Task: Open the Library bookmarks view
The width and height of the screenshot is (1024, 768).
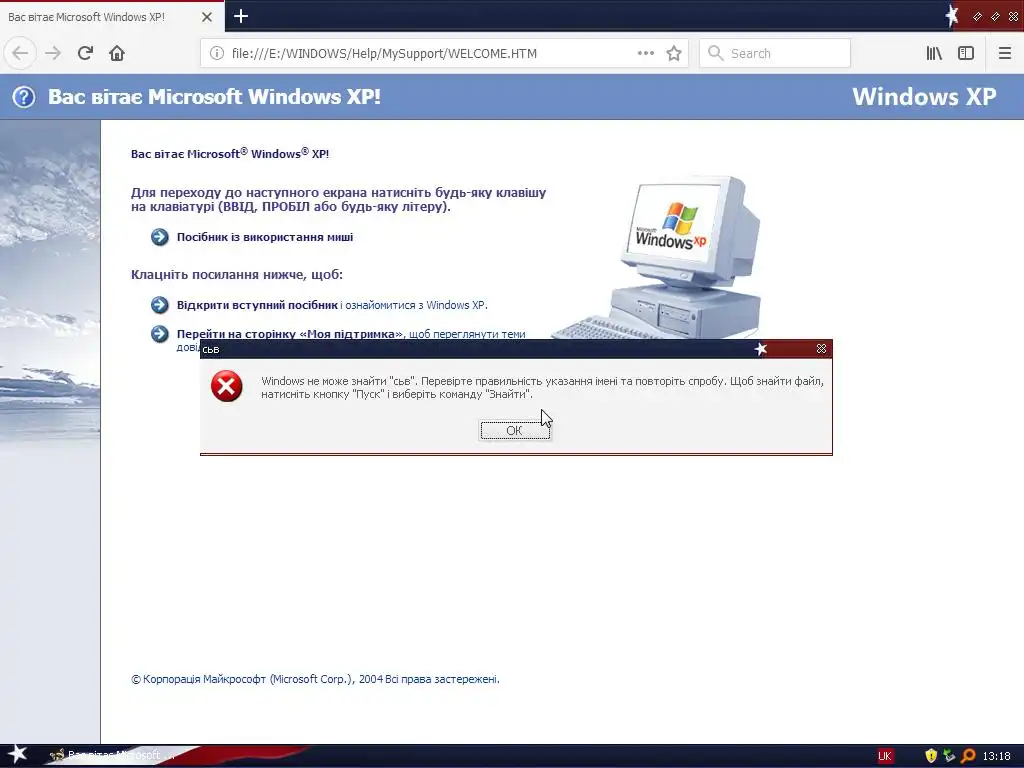Action: [x=934, y=53]
